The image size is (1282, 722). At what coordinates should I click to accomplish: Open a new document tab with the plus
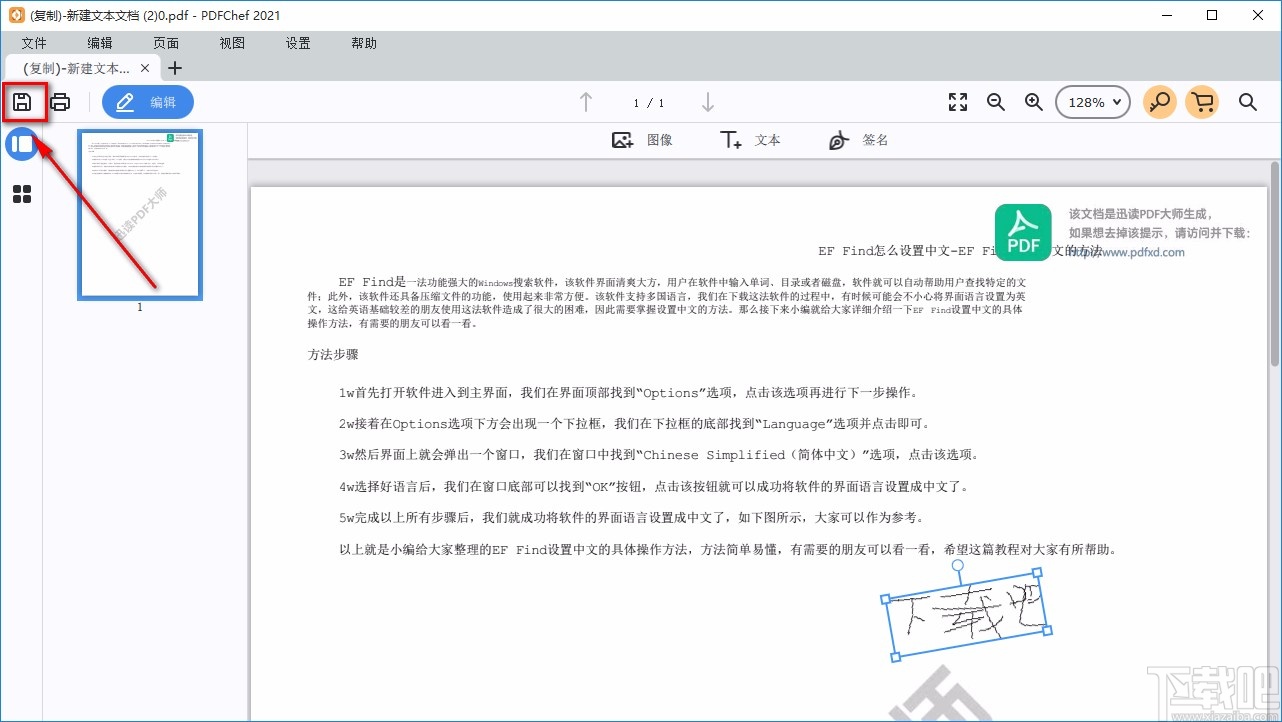(x=175, y=68)
